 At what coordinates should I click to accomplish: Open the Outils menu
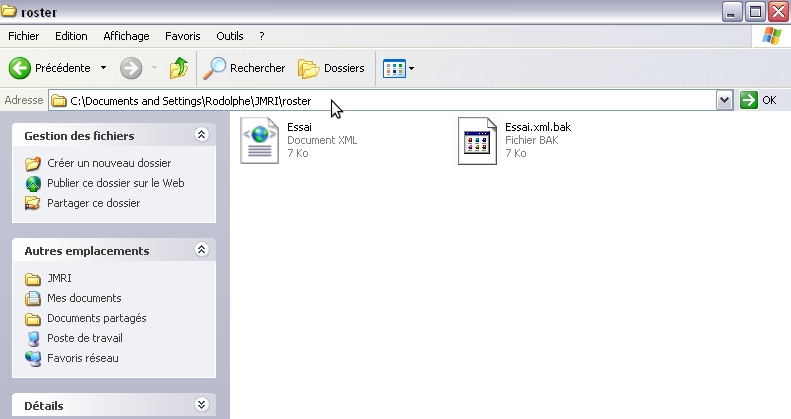pyautogui.click(x=230, y=36)
